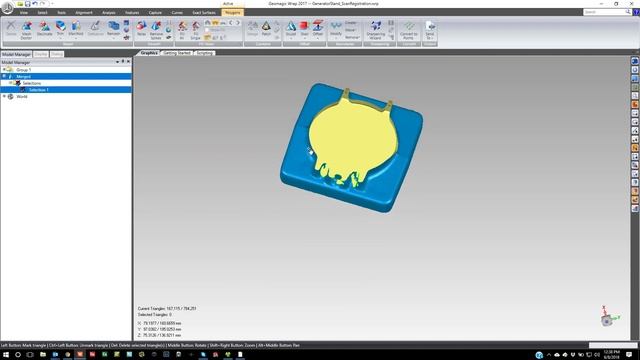
Task: Select the Polygons ribbon tab
Action: click(233, 13)
